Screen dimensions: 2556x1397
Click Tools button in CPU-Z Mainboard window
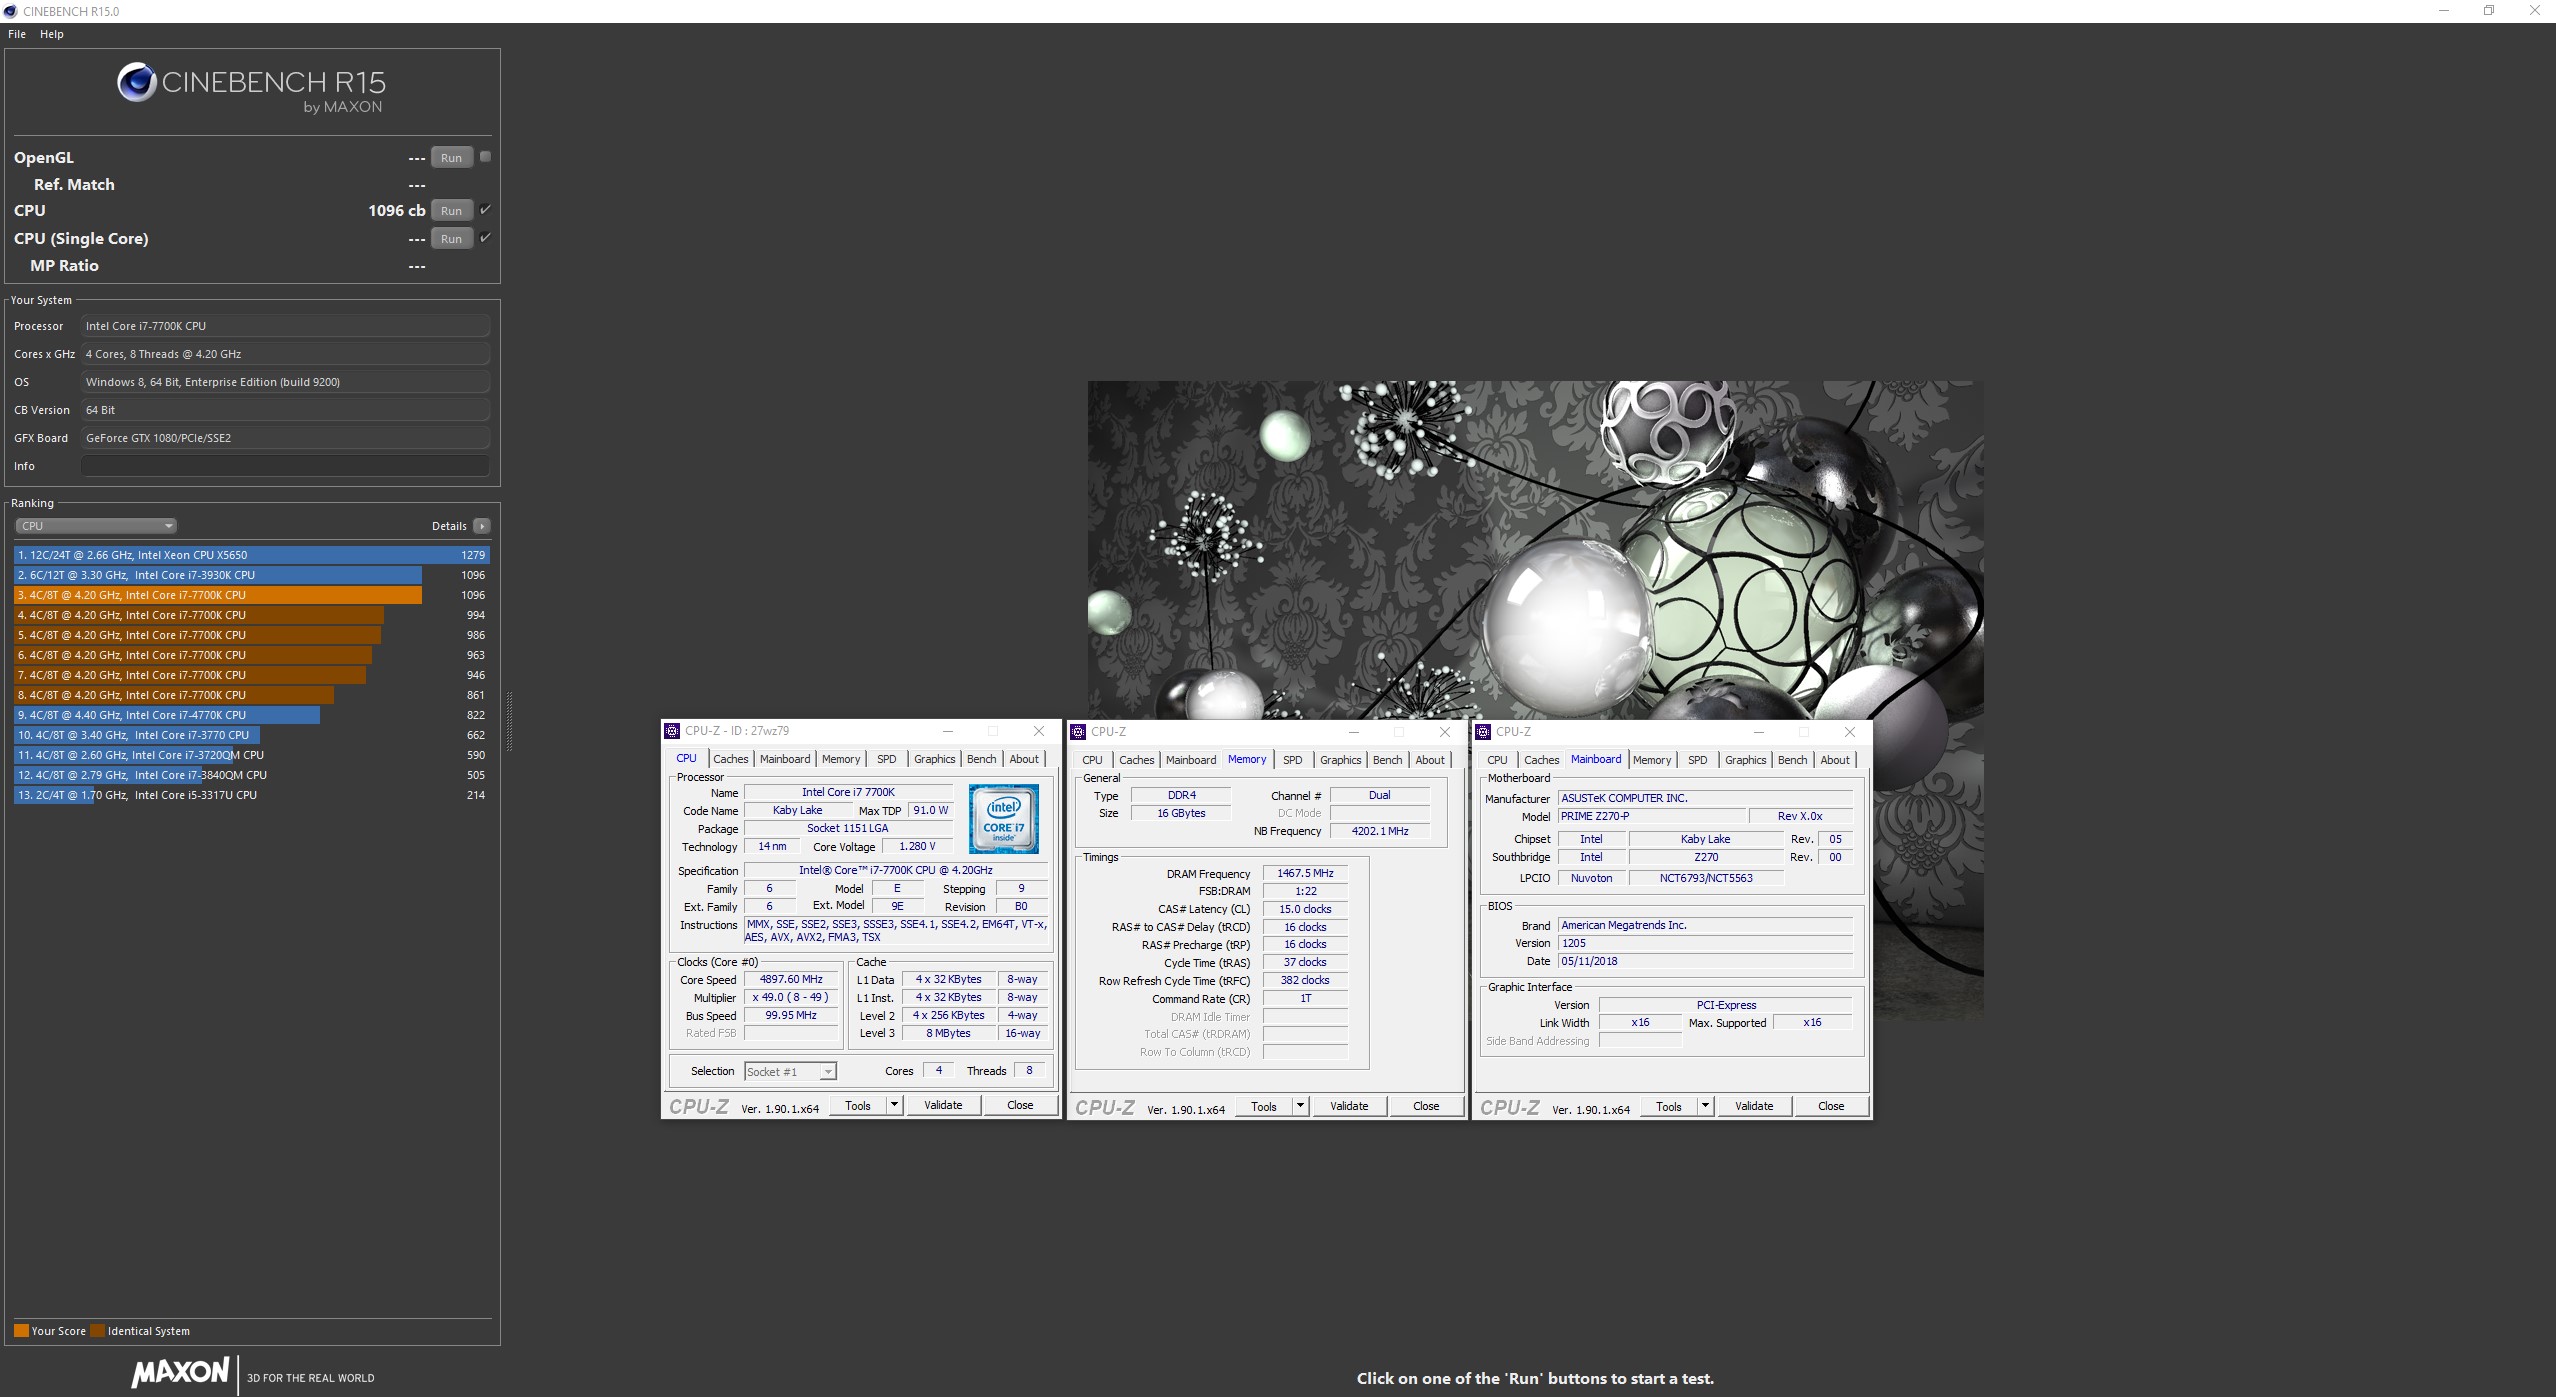(x=1669, y=1106)
